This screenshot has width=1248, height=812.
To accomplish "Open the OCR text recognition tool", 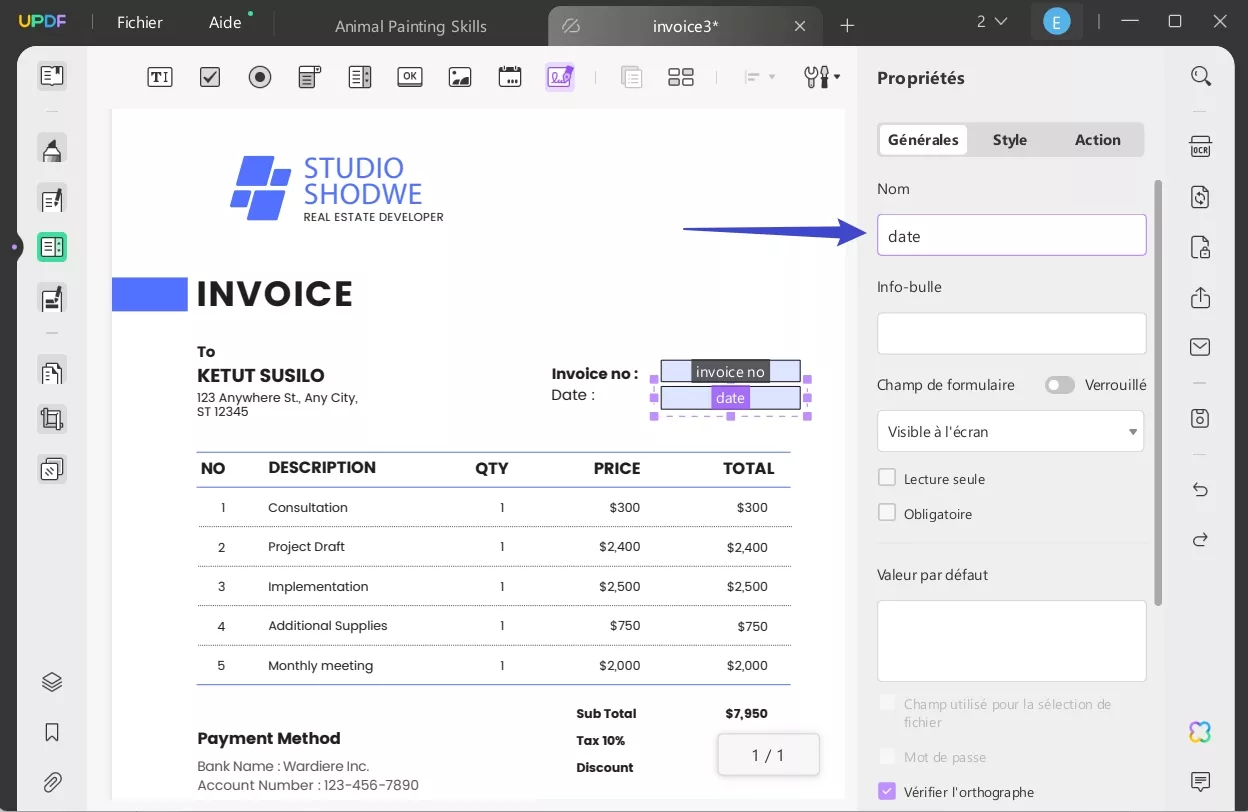I will click(1200, 146).
